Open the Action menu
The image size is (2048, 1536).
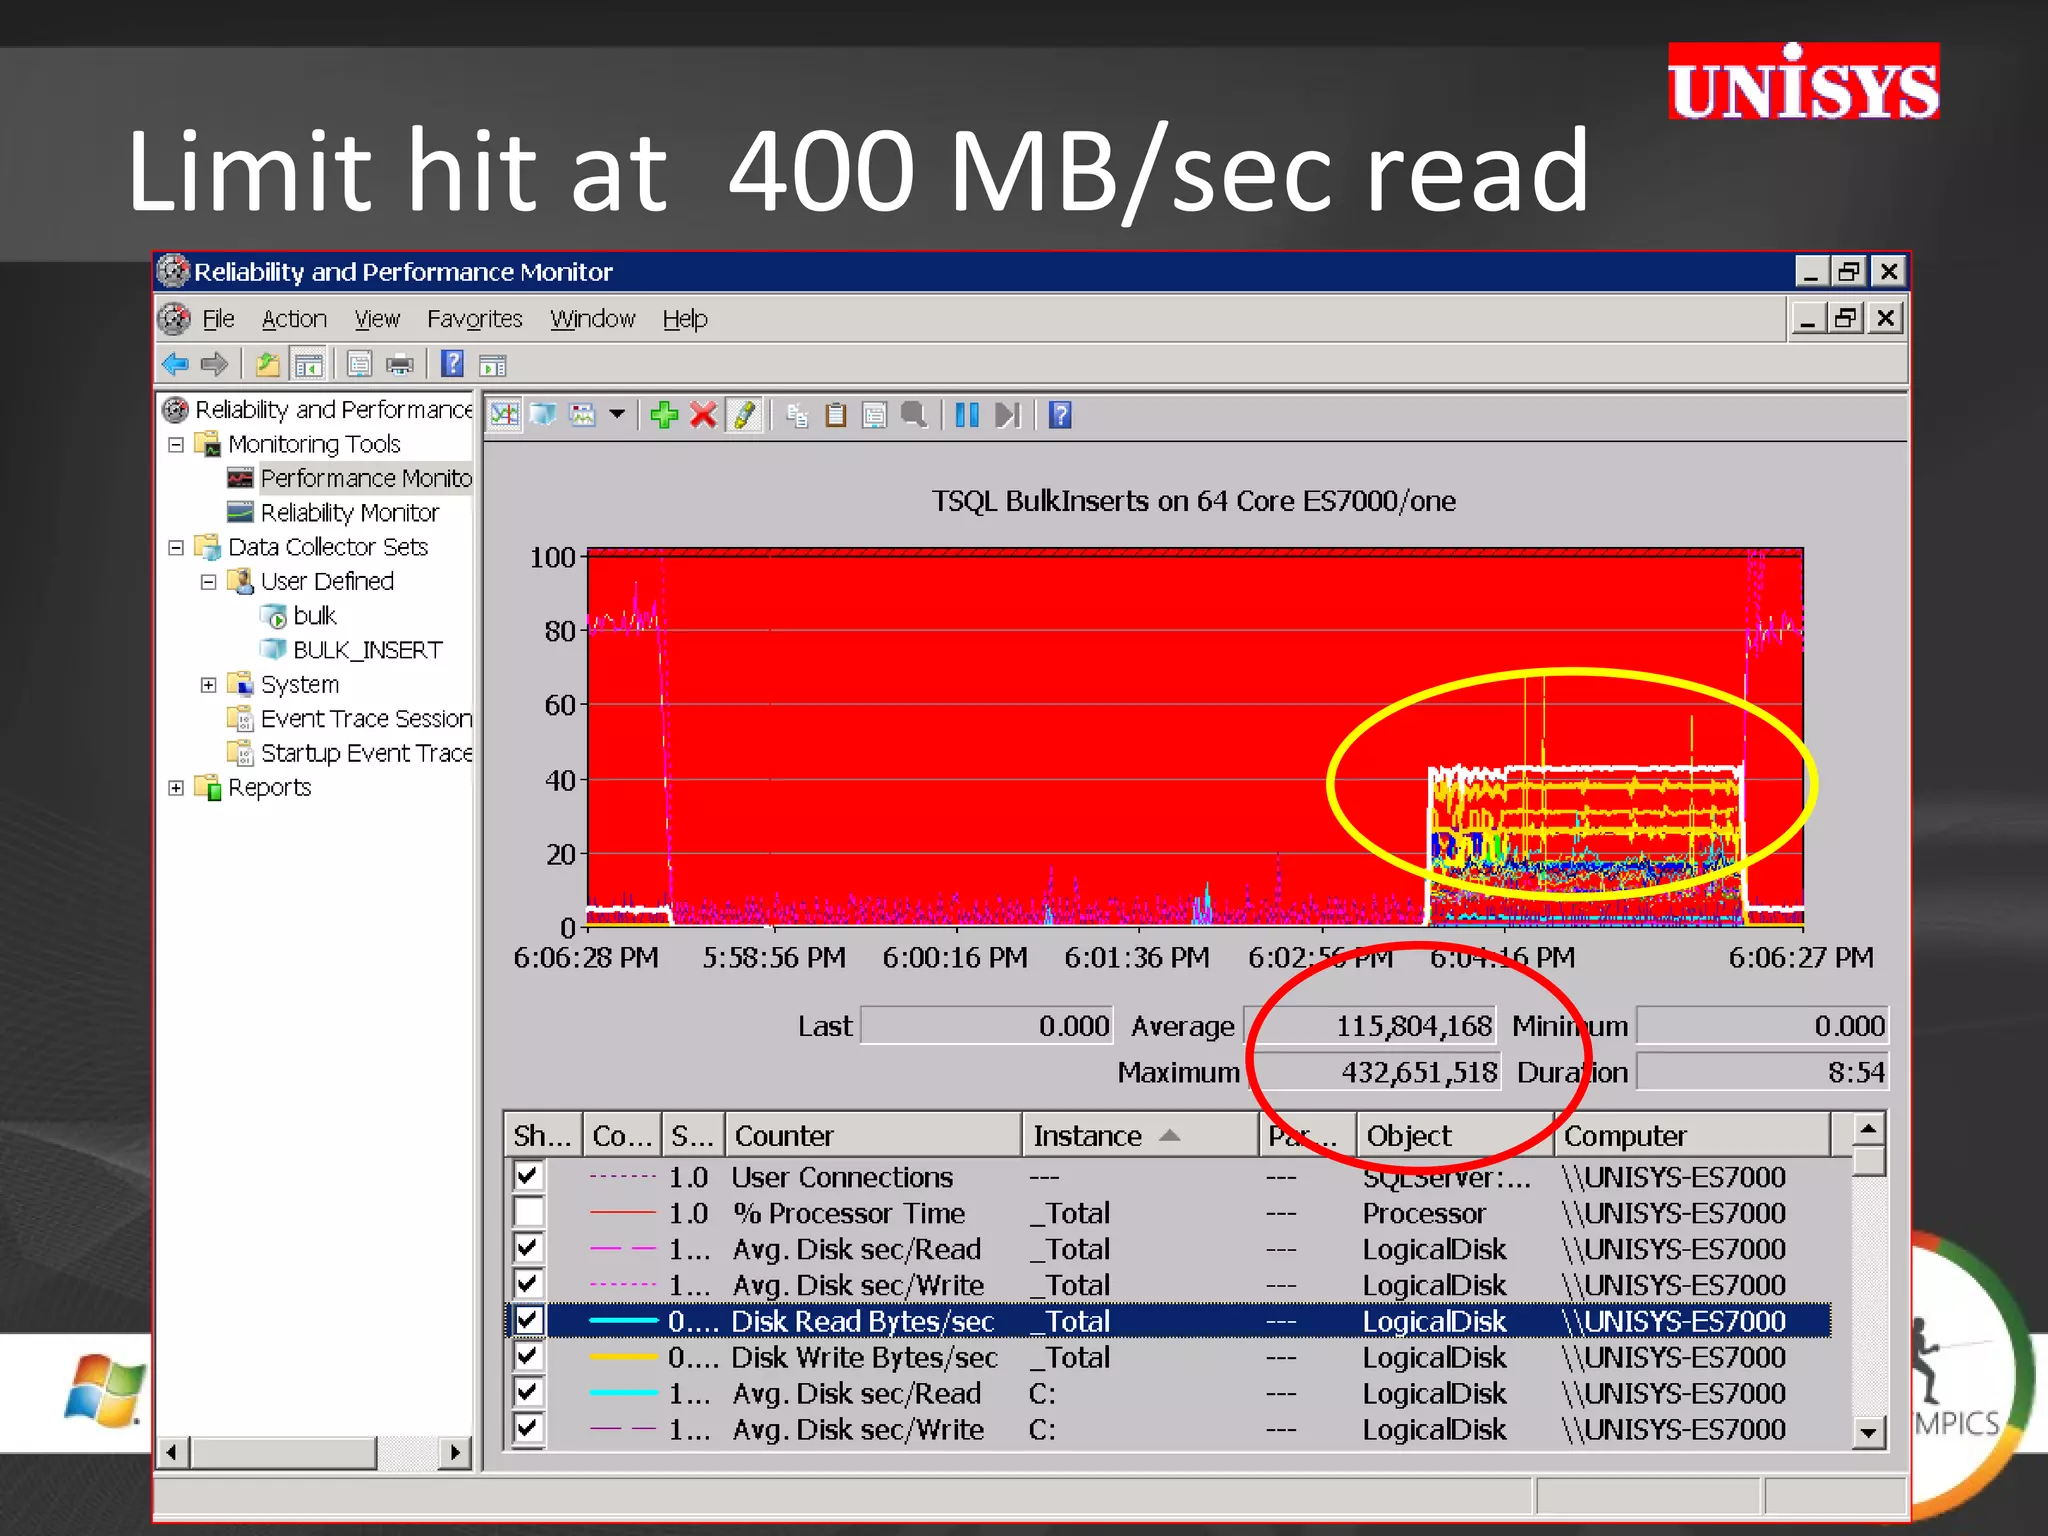point(294,319)
